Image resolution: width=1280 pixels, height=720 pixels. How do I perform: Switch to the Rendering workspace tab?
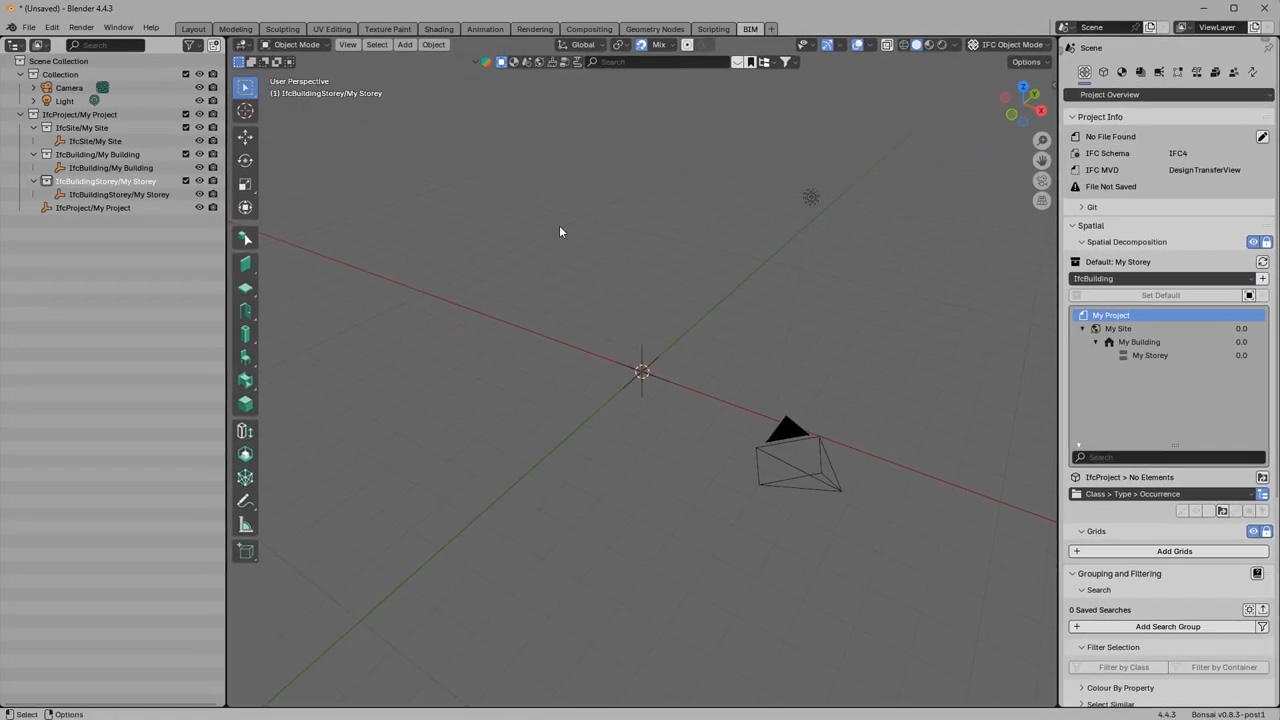coord(535,28)
